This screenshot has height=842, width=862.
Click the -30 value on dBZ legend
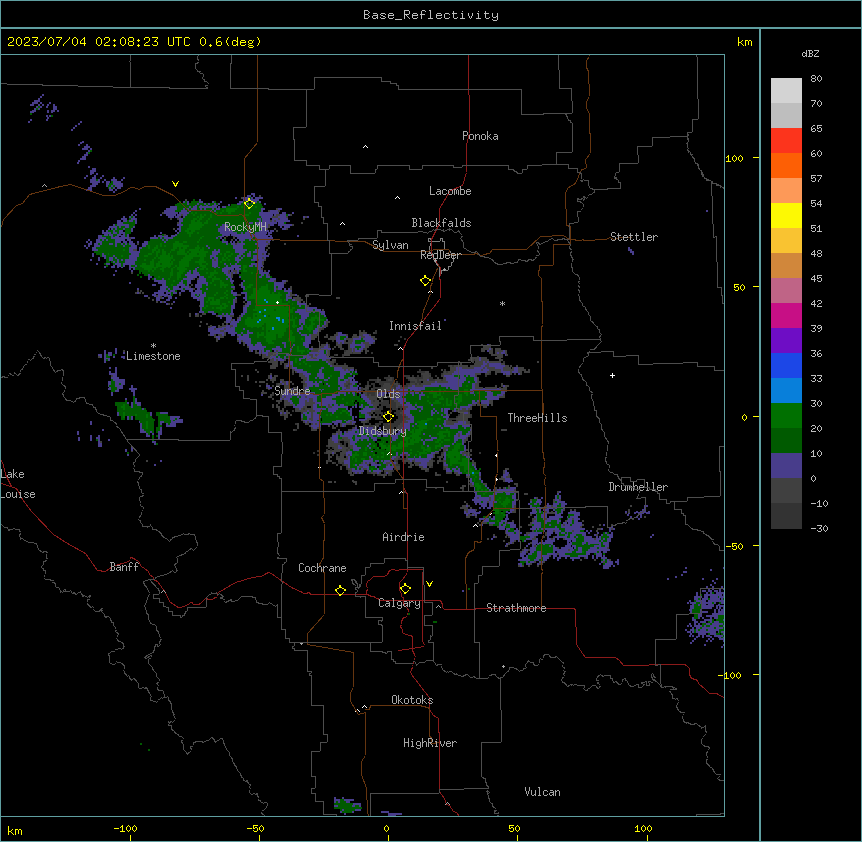click(x=819, y=528)
